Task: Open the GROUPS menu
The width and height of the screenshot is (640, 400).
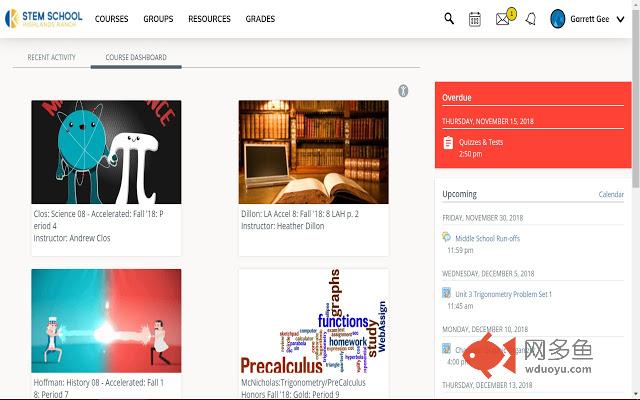Action: (x=158, y=19)
